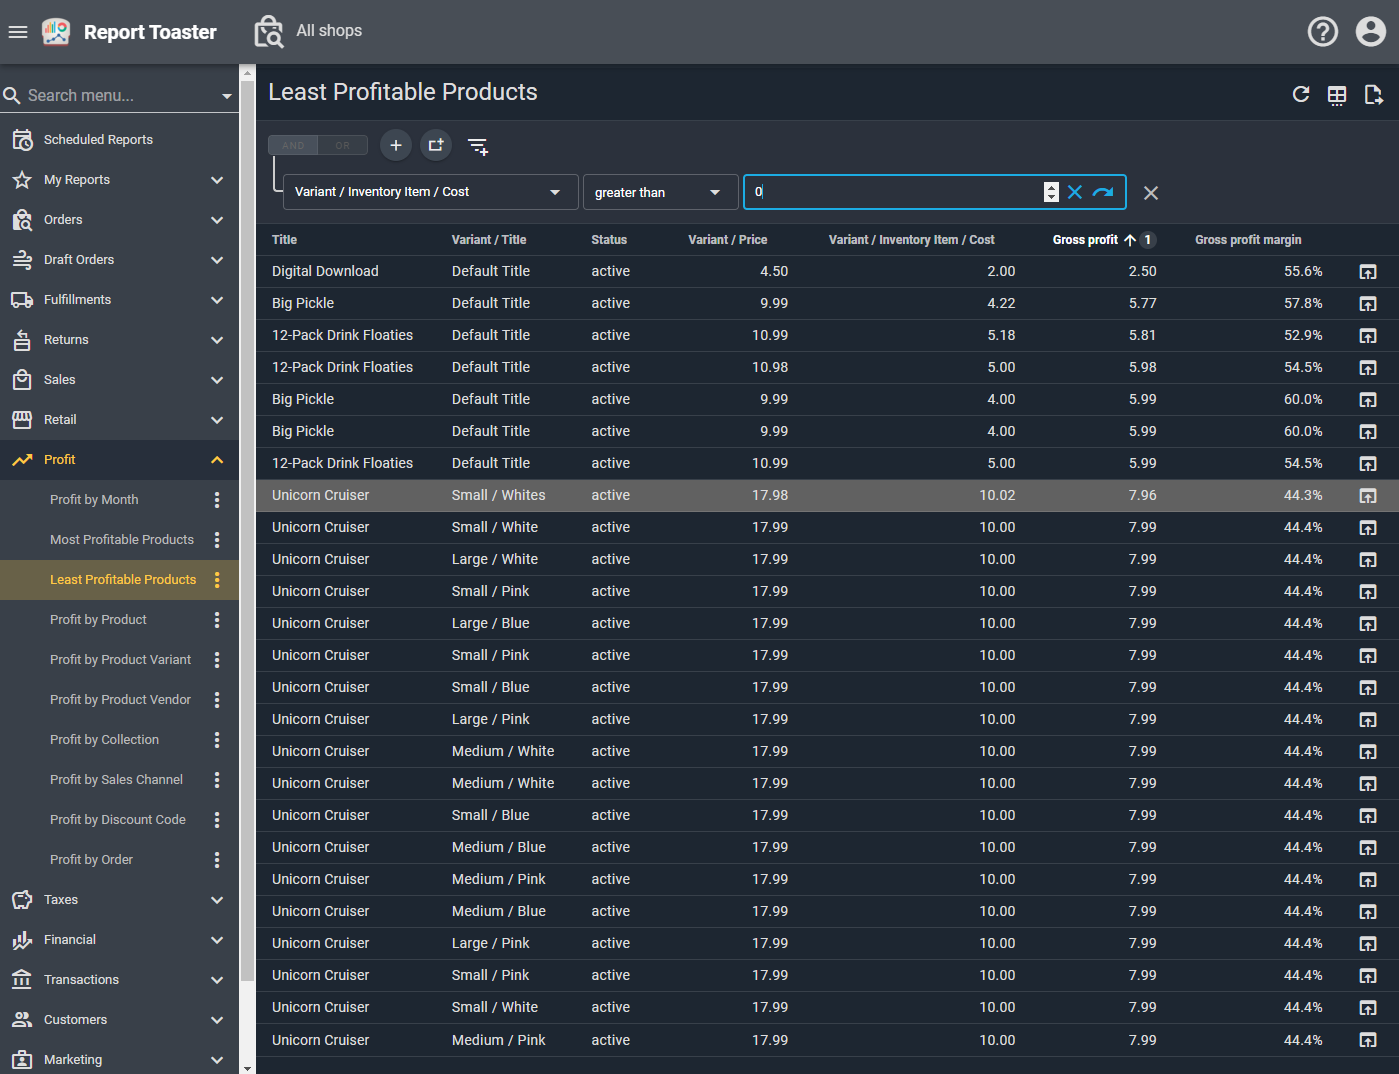
Task: Open the Variant / Inventory Item / Cost dropdown
Action: click(x=430, y=192)
